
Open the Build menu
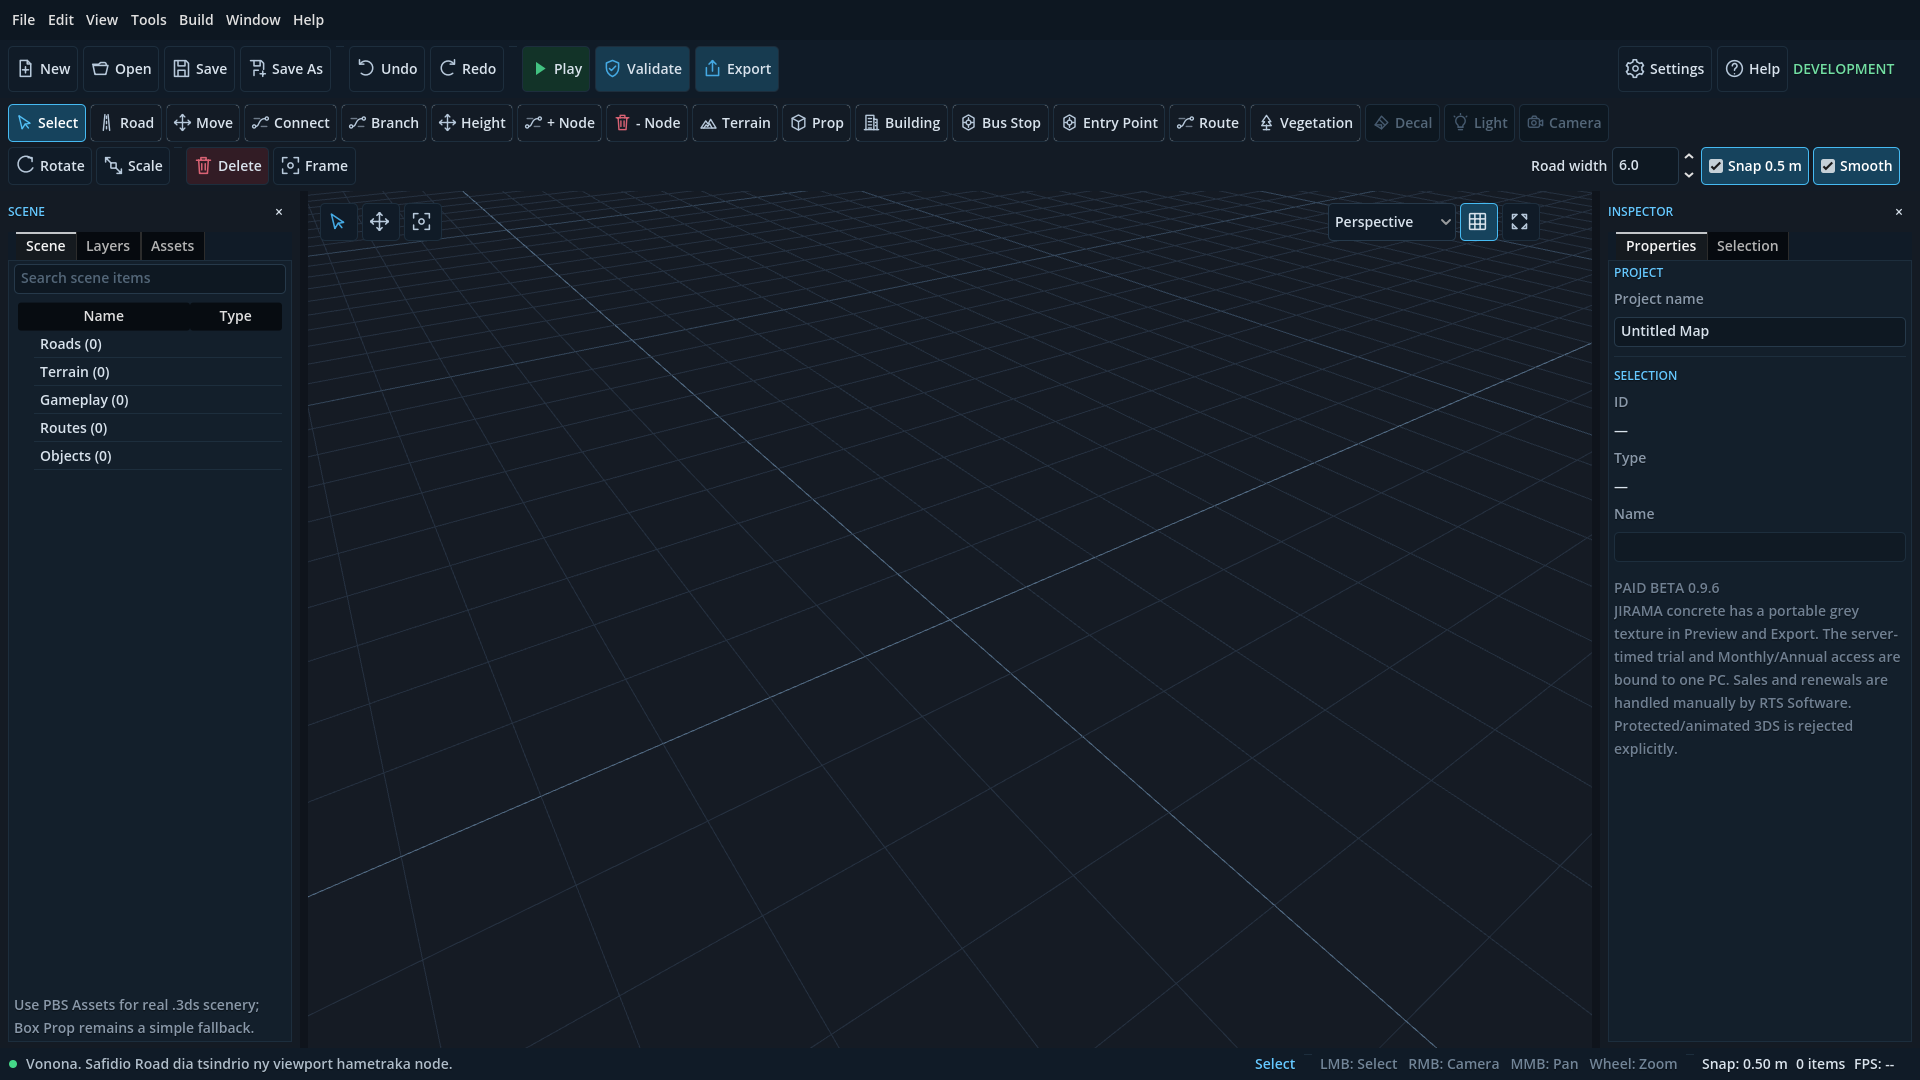click(x=196, y=20)
